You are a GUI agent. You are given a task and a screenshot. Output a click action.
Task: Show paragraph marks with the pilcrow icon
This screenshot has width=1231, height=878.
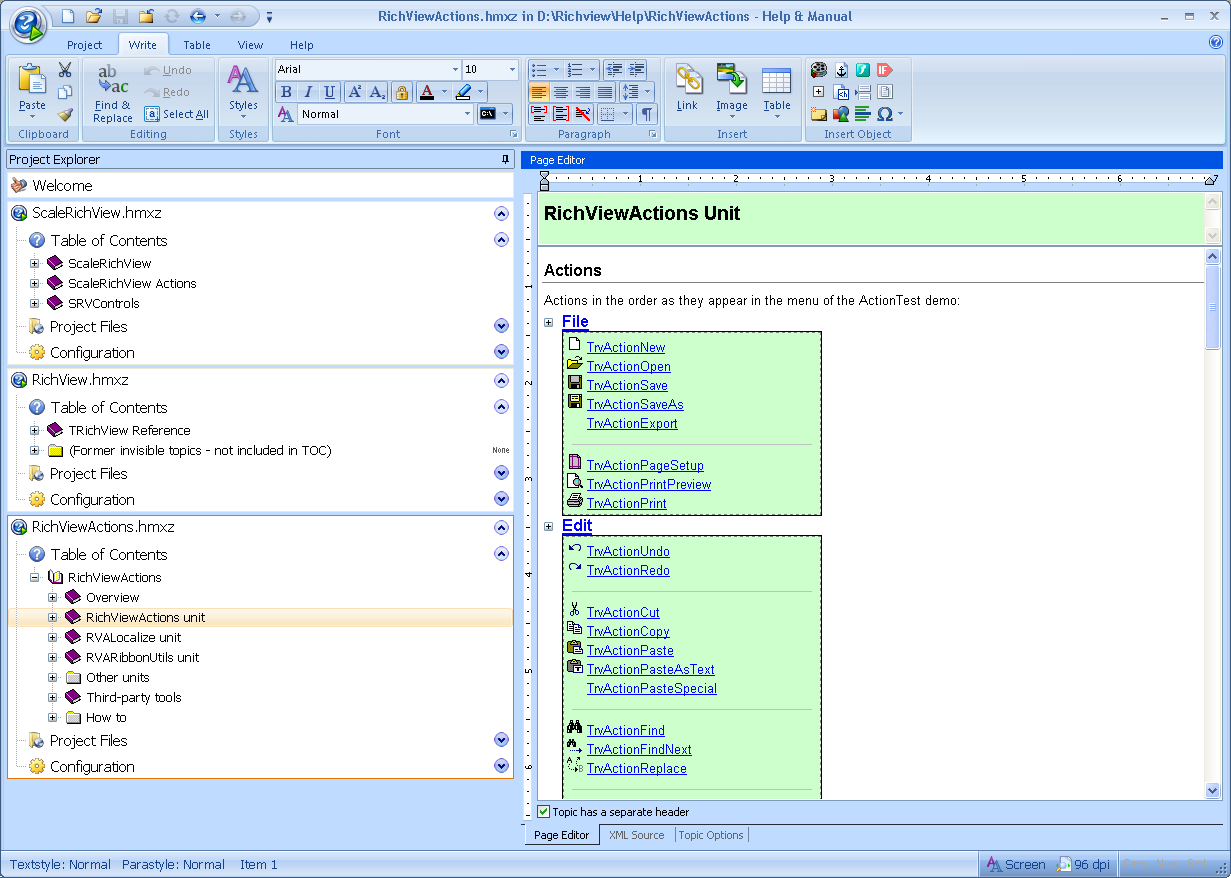point(647,114)
